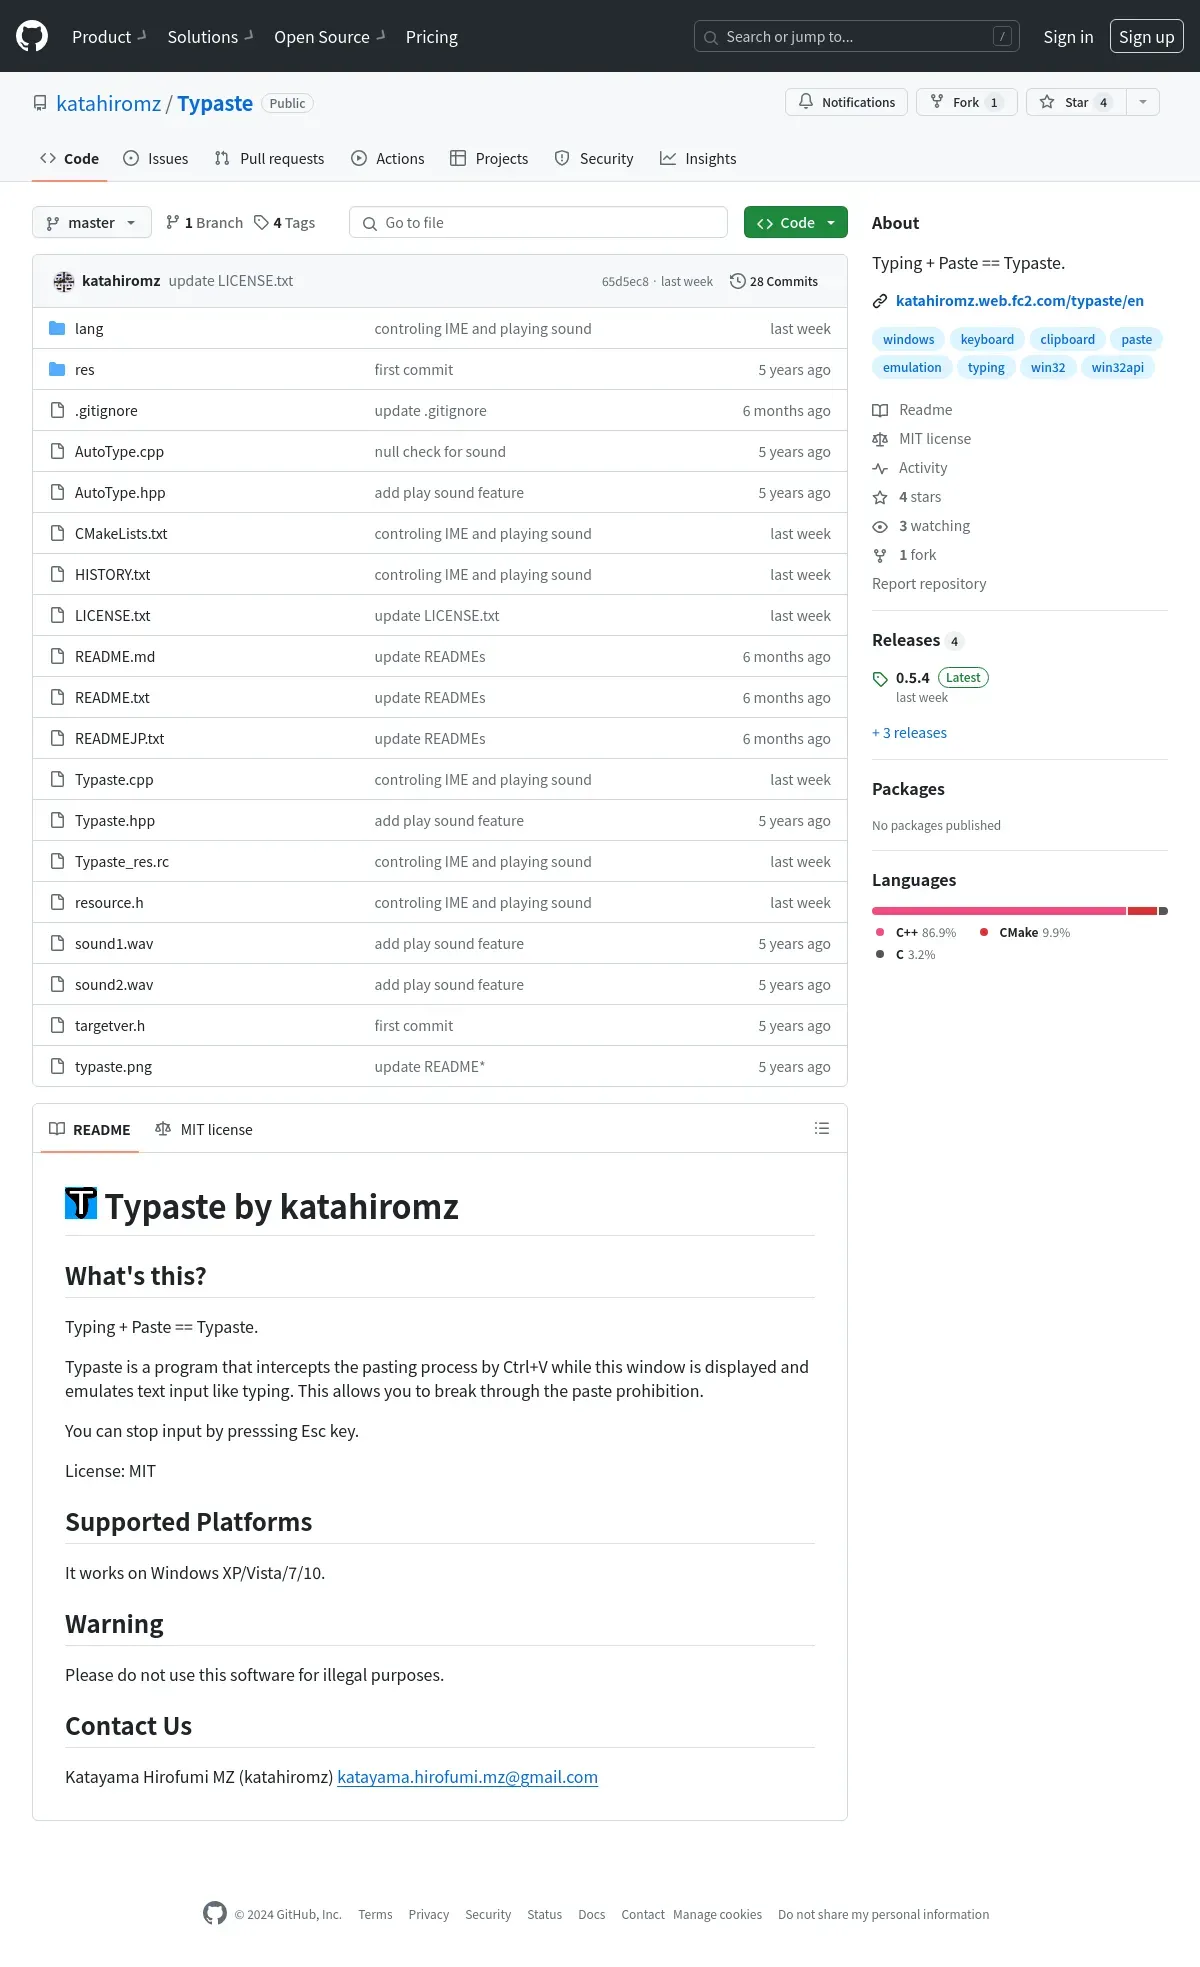This screenshot has width=1200, height=1967.
Task: Click the GitHub mark in the footer
Action: (215, 1914)
